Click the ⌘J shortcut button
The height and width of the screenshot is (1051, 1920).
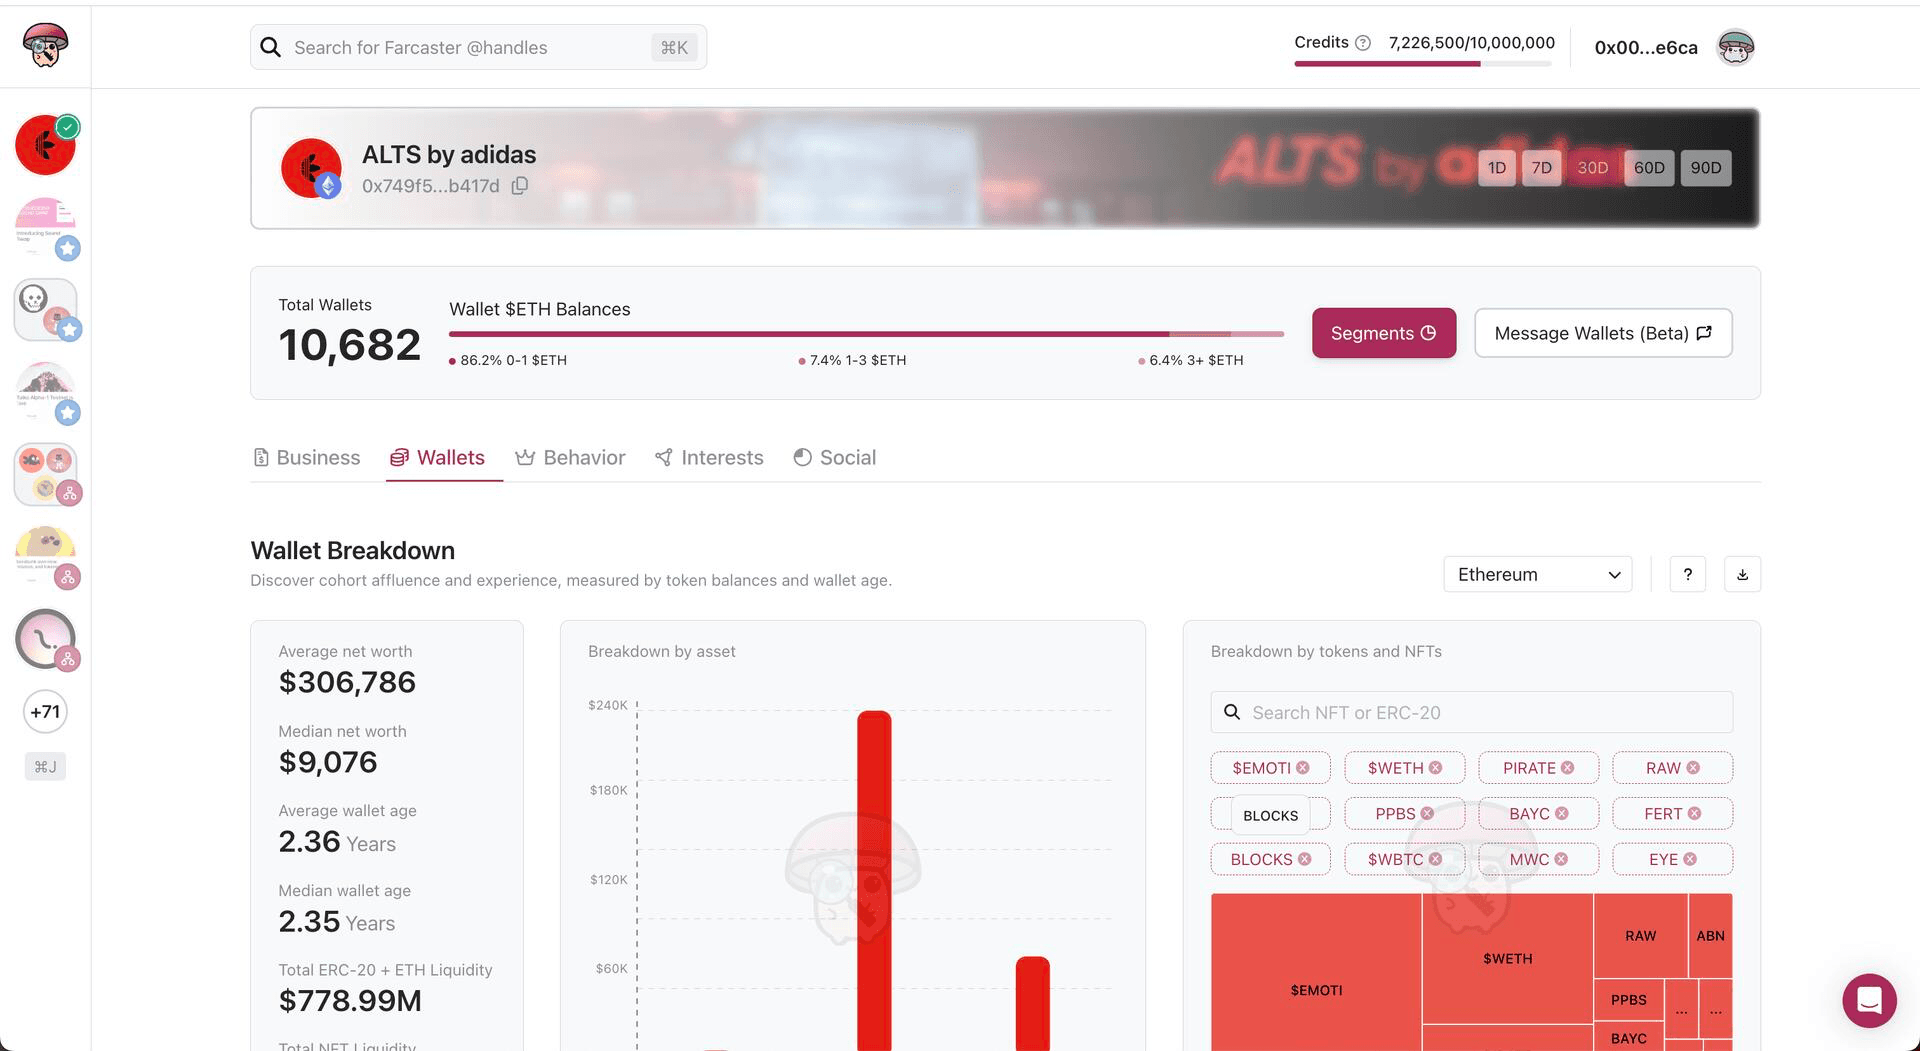[45, 767]
